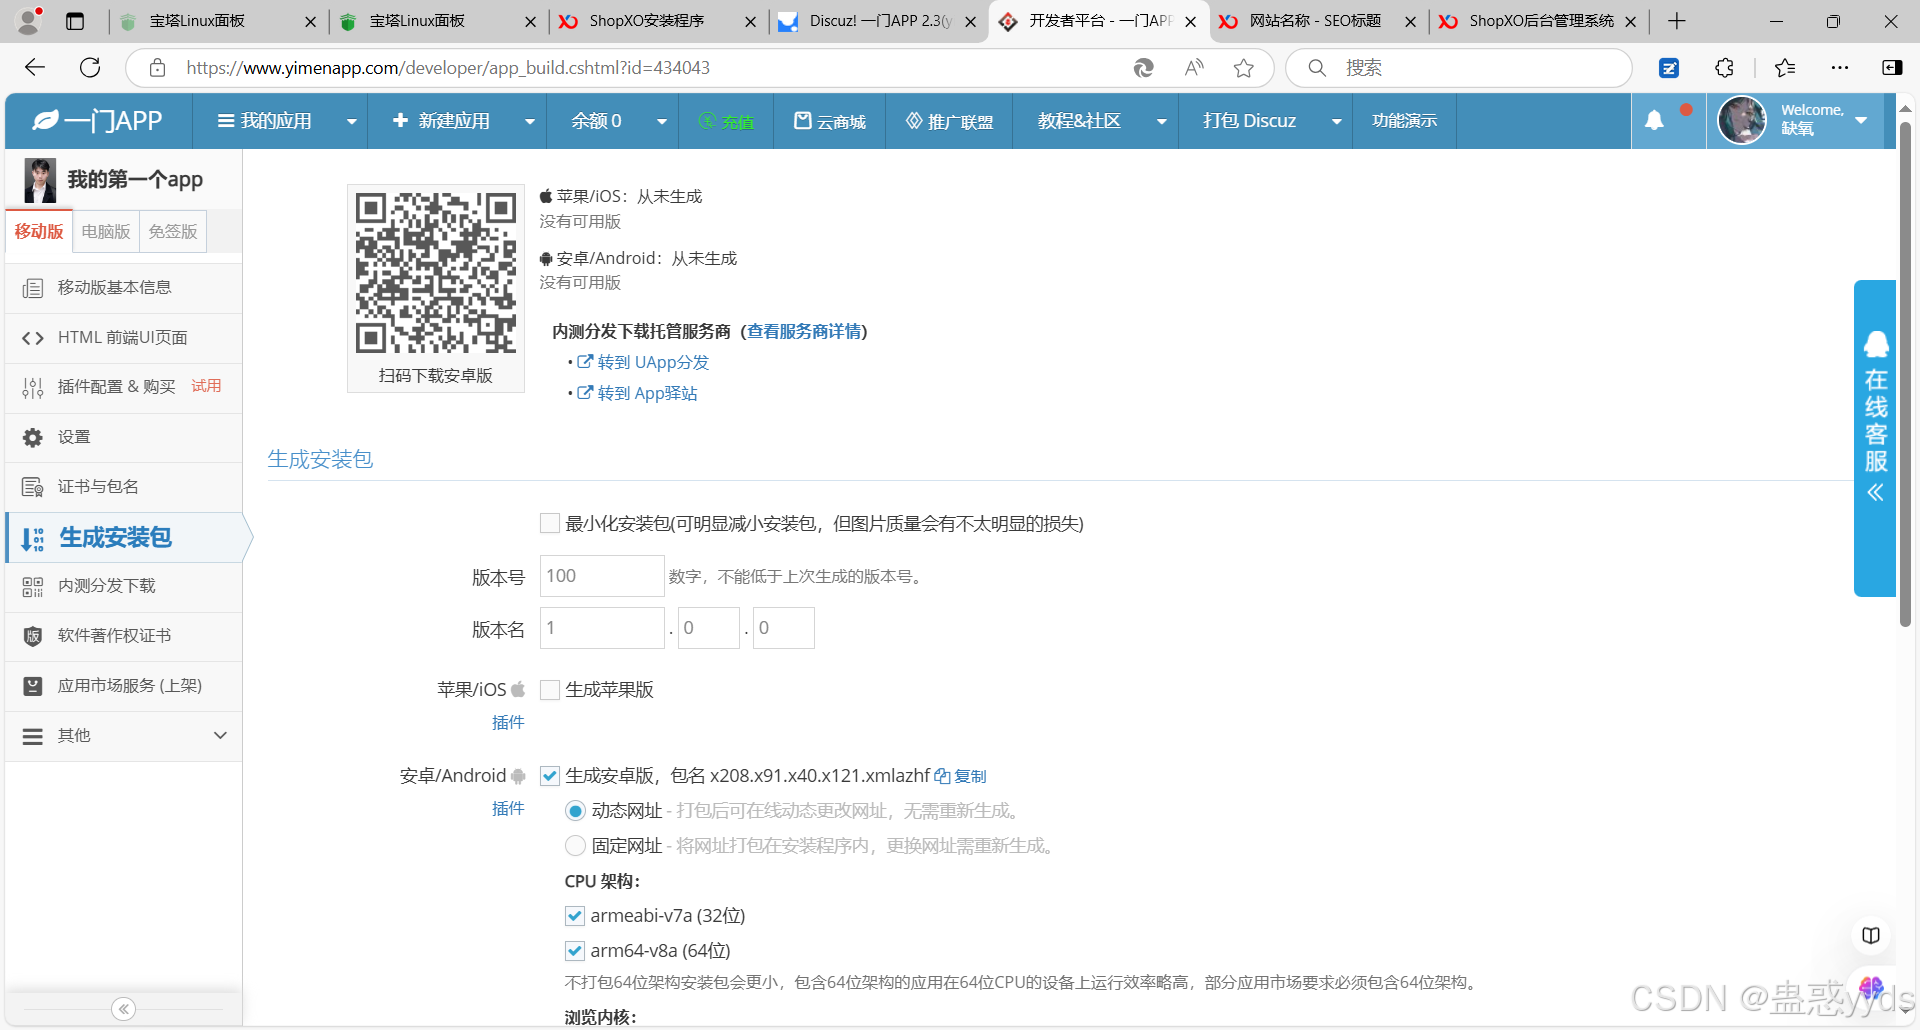
Task: Open the favorites list icon
Action: [1785, 68]
